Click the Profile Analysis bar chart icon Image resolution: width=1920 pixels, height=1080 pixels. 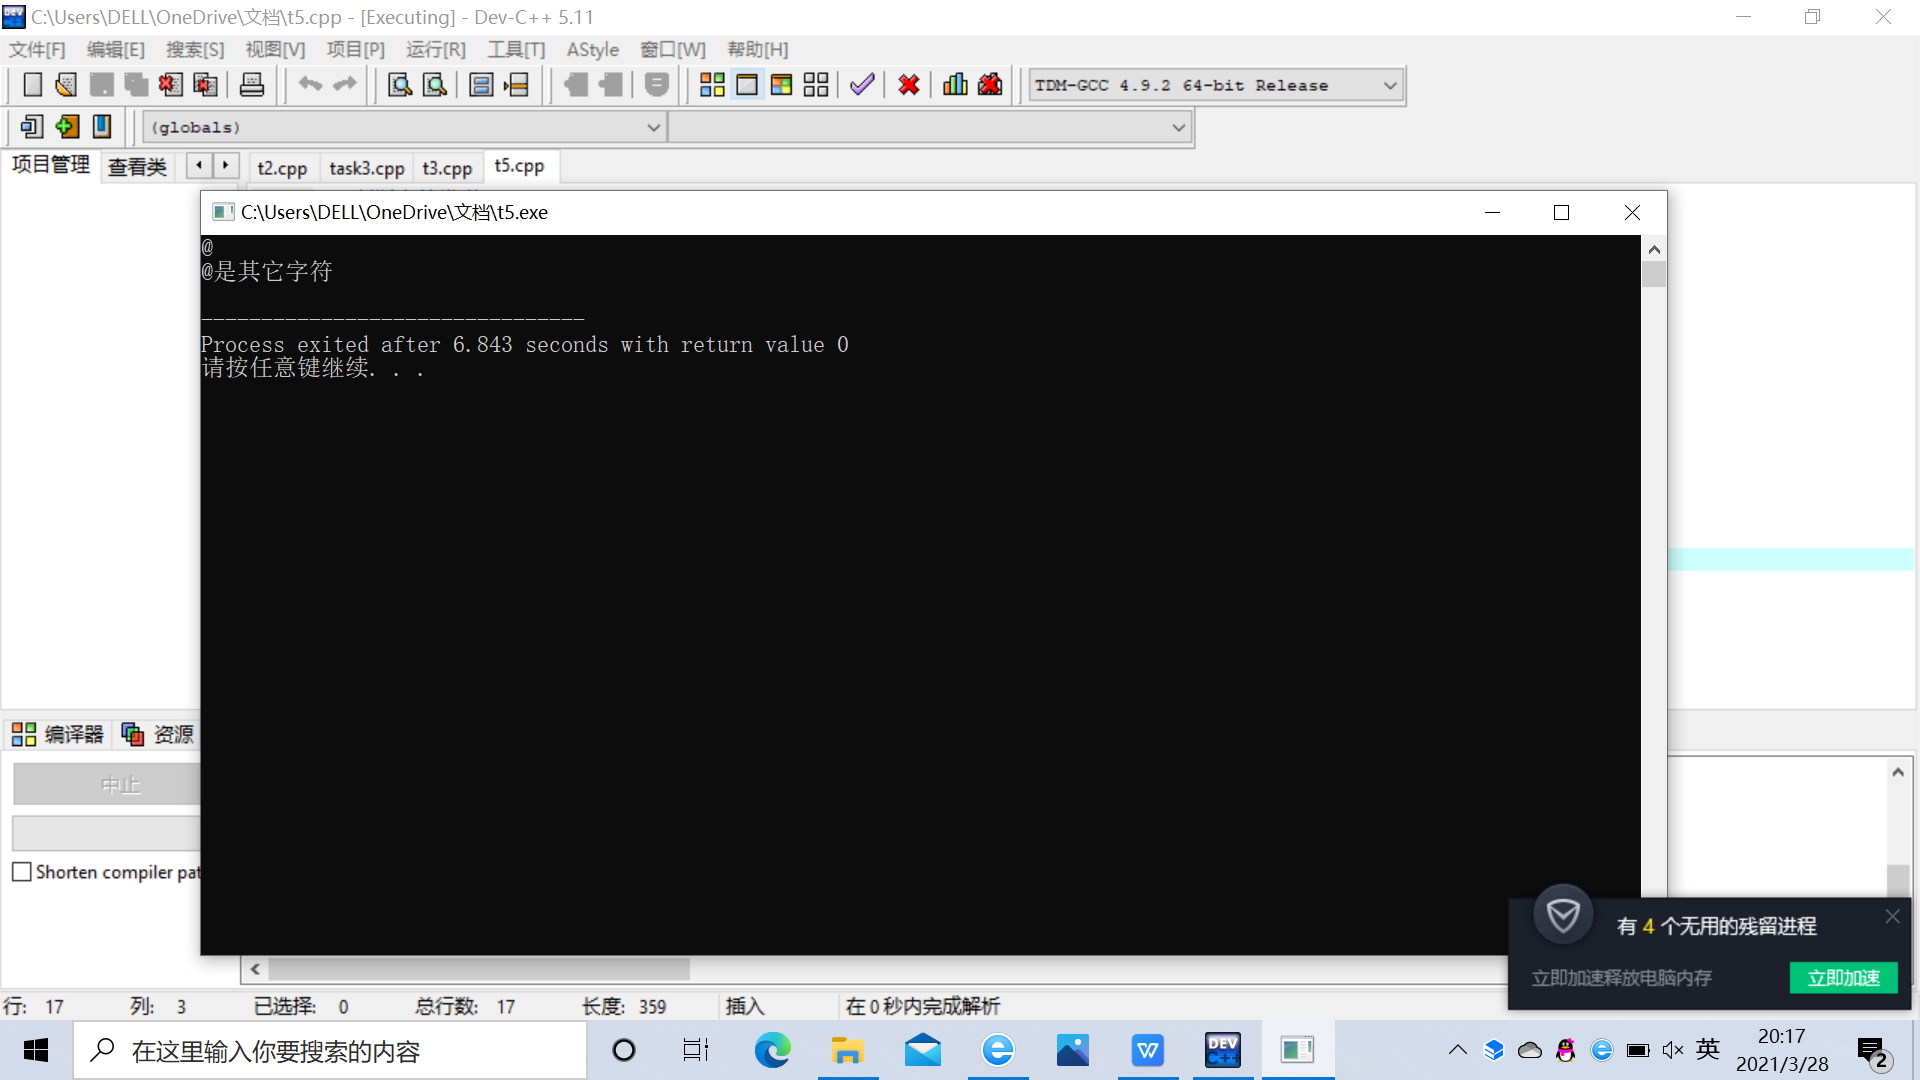955,85
